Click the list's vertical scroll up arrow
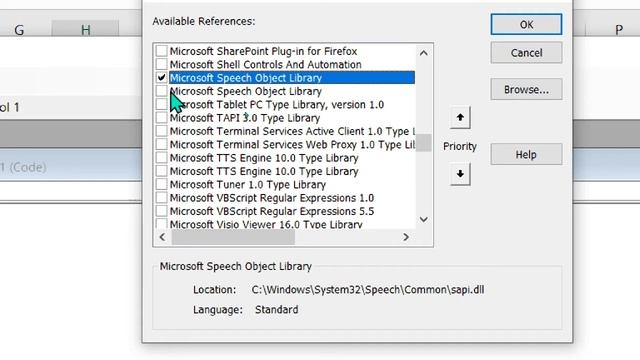 pos(424,53)
